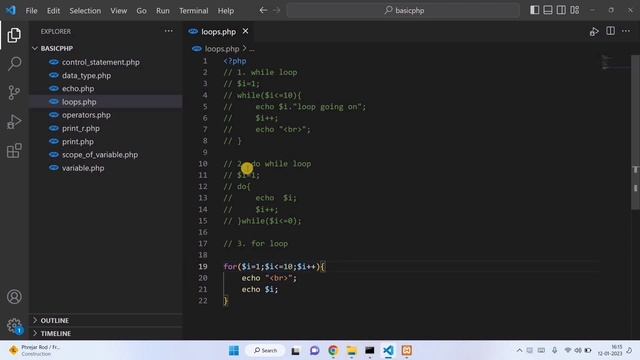640x360 pixels.
Task: Click the editor minimap
Action: point(614,62)
